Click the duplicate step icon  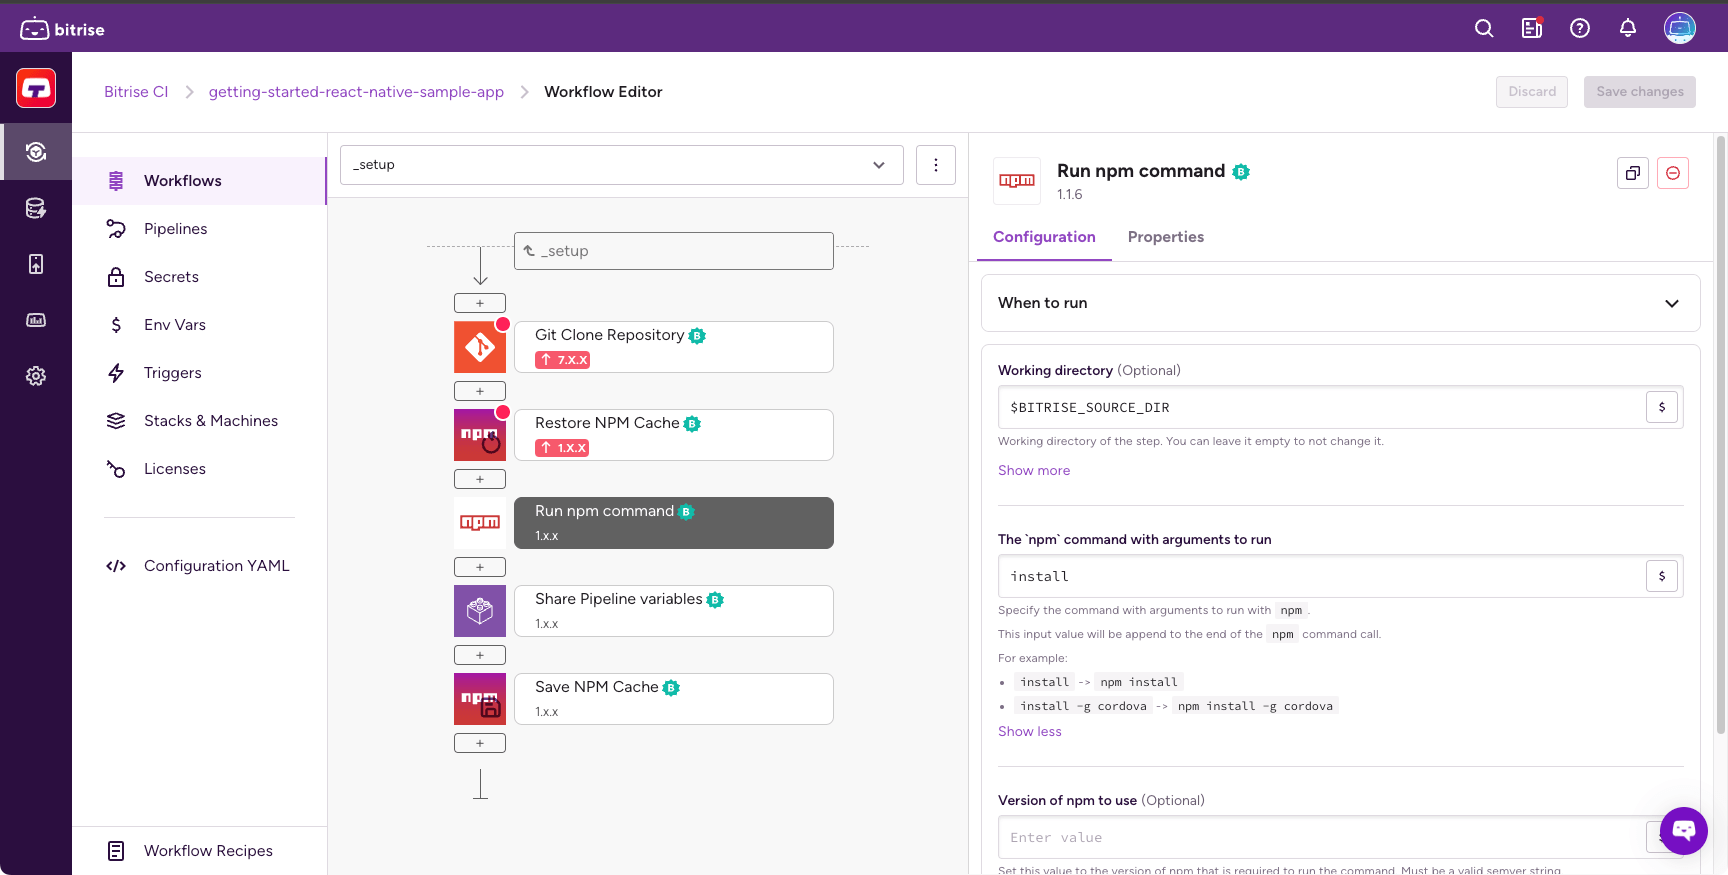pos(1633,173)
